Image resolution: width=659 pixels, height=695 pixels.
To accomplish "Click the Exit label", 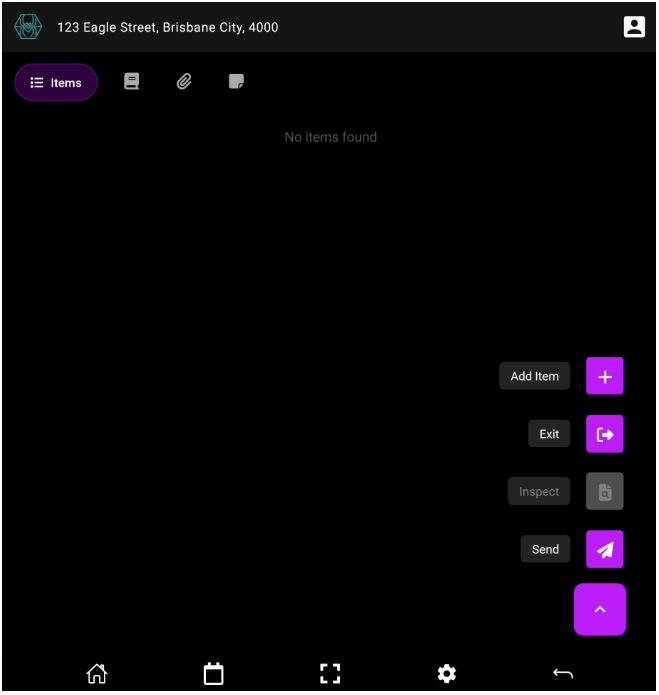I will (x=549, y=434).
